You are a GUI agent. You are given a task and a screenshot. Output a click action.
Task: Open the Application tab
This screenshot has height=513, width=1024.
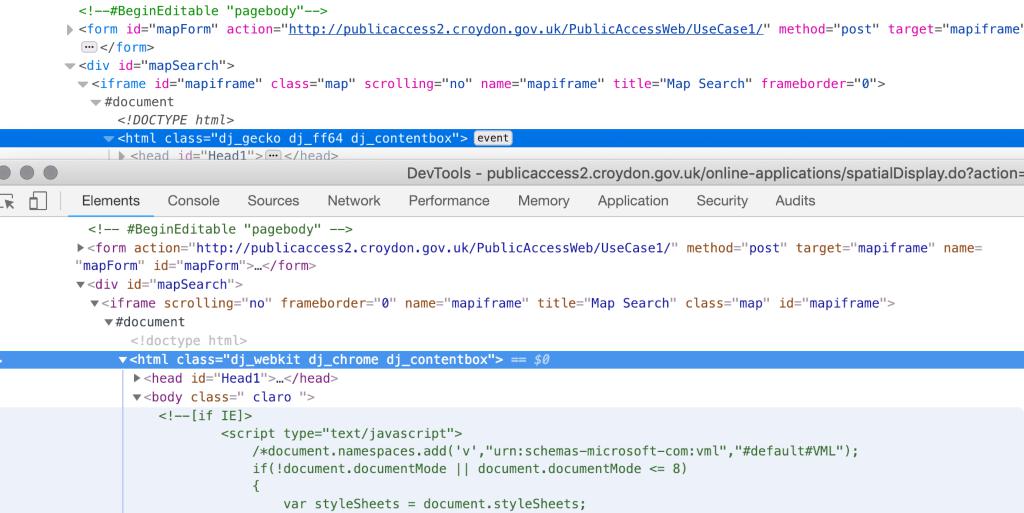(x=633, y=201)
